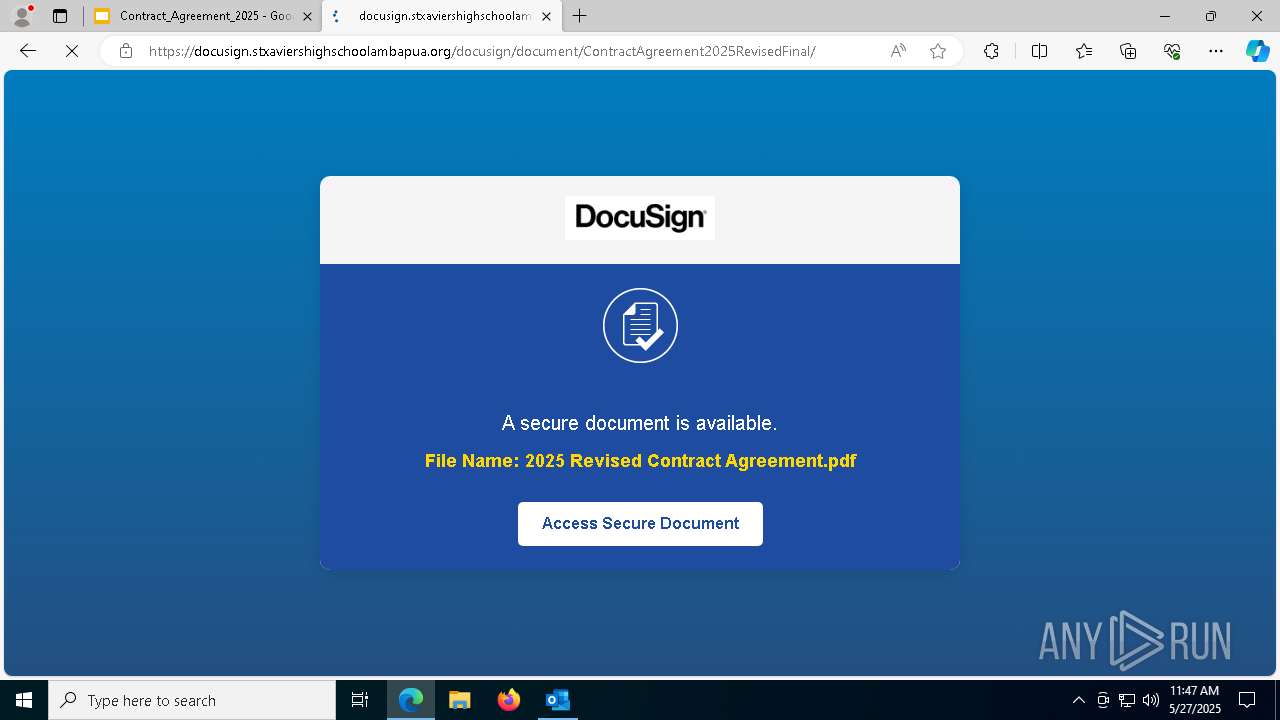
Task: Show hidden tray icons chevron
Action: (1078, 700)
